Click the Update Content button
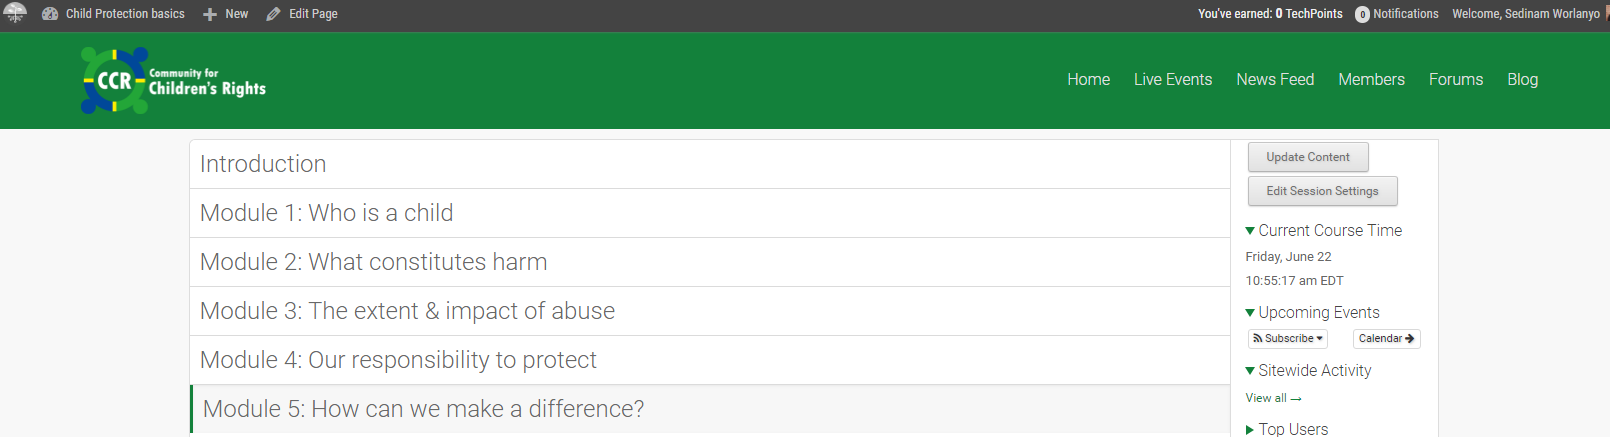1610x437 pixels. click(1308, 157)
